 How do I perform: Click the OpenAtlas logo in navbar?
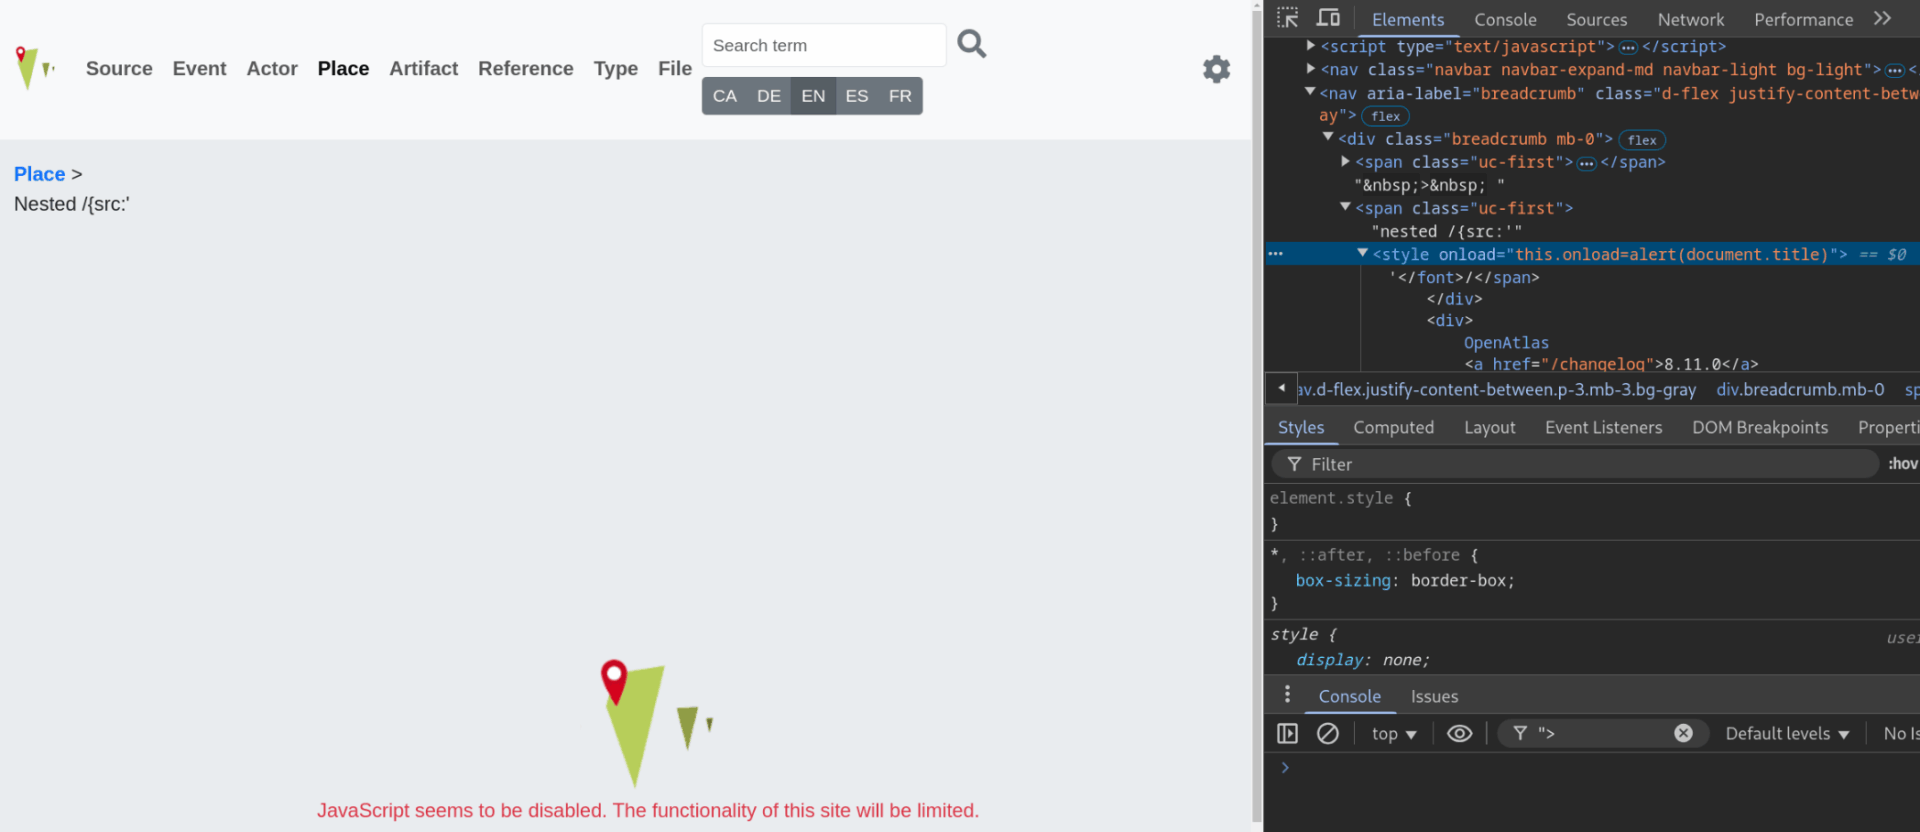[x=35, y=68]
